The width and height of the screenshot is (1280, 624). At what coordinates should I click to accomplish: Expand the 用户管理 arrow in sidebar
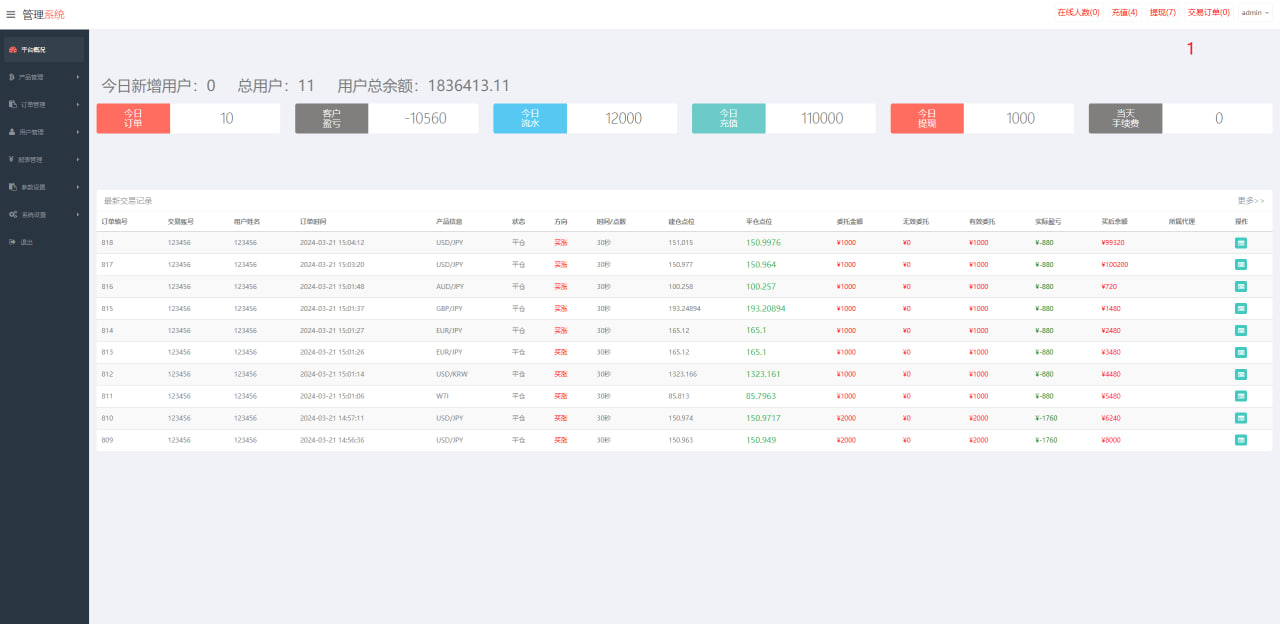(78, 132)
